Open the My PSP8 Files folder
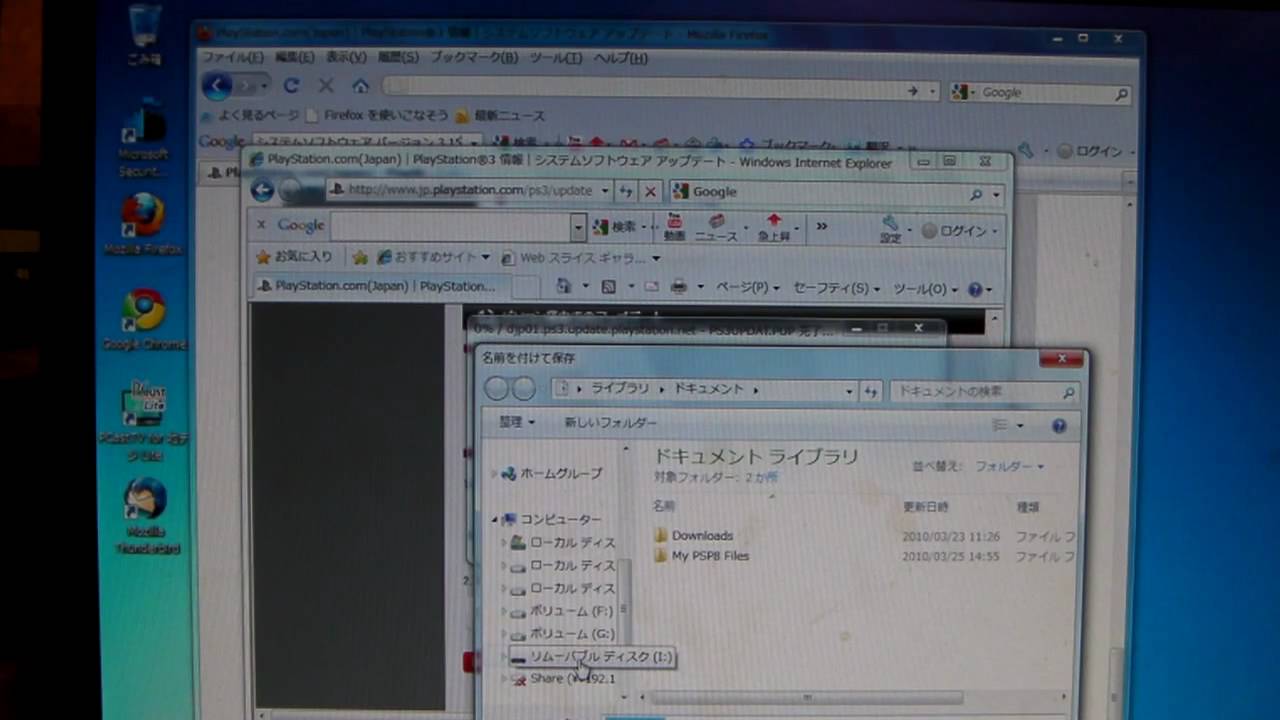1280x720 pixels. coord(701,556)
